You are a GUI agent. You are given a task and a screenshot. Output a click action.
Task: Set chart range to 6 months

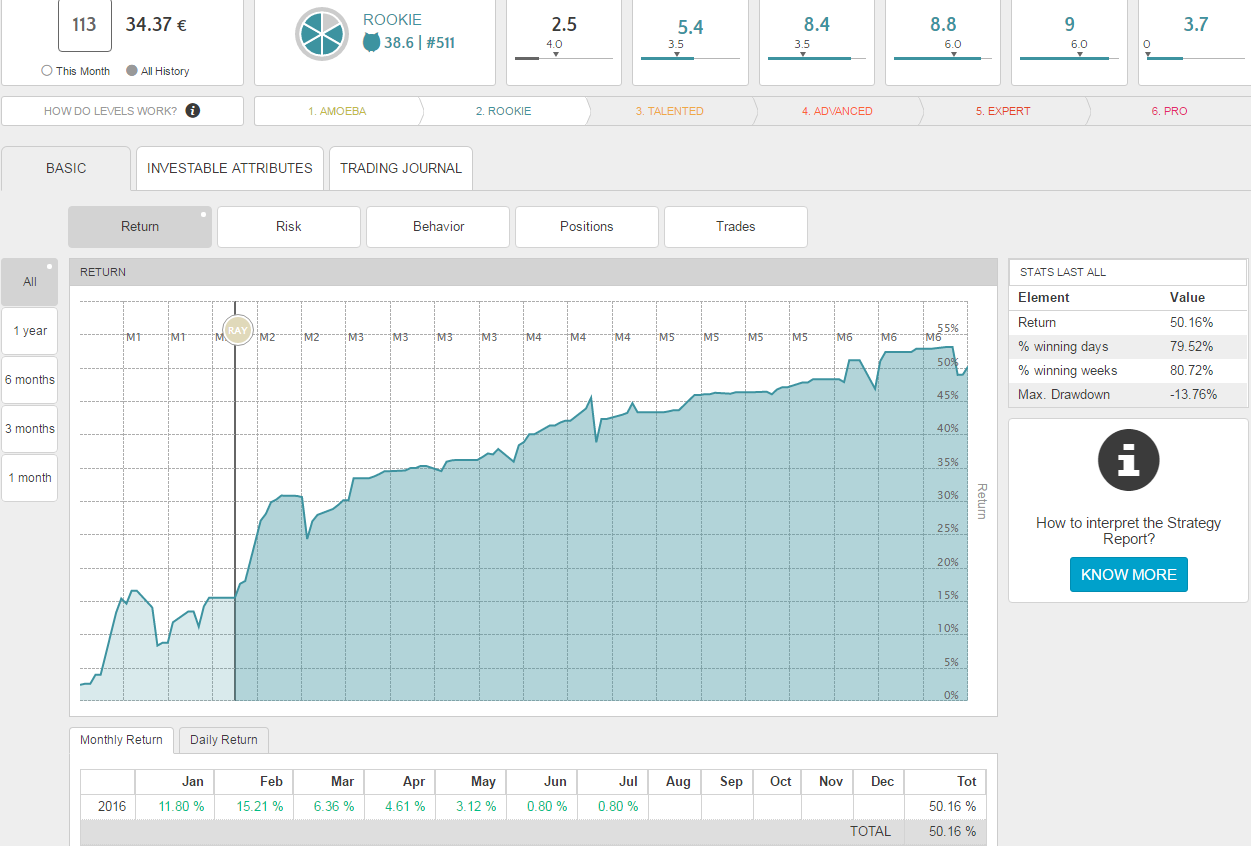(30, 380)
